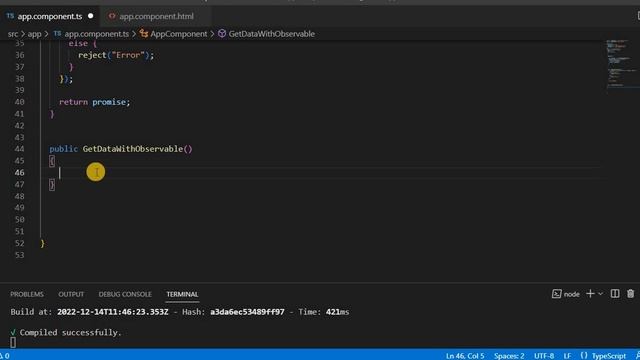Open the OUTPUT panel tab
This screenshot has height=360, width=640.
click(x=71, y=294)
